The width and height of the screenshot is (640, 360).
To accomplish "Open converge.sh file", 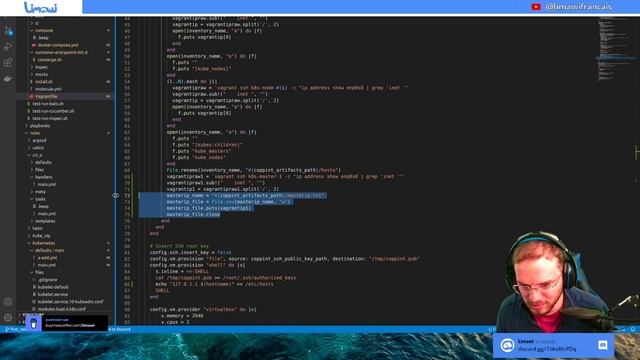I will (49, 60).
